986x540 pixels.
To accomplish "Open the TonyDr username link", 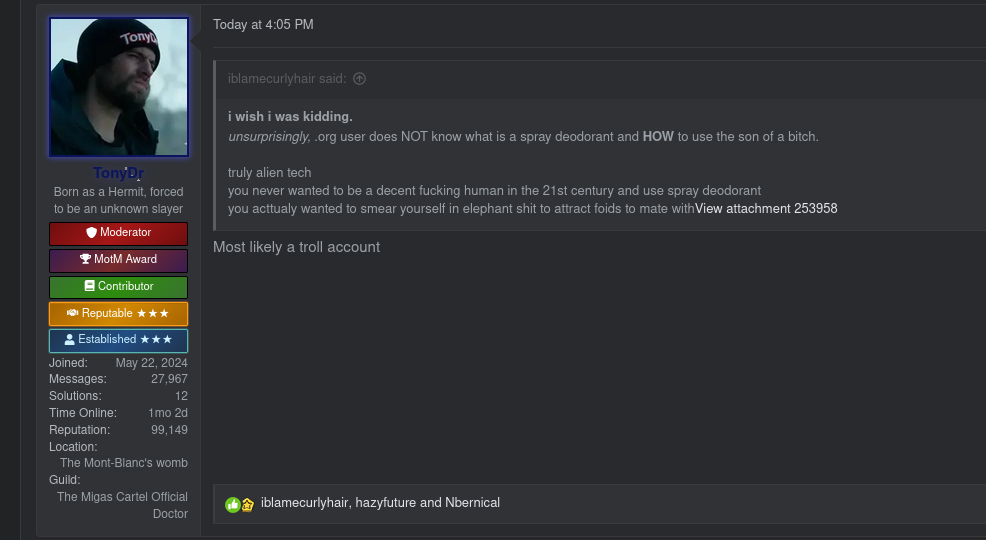I will click(x=118, y=173).
